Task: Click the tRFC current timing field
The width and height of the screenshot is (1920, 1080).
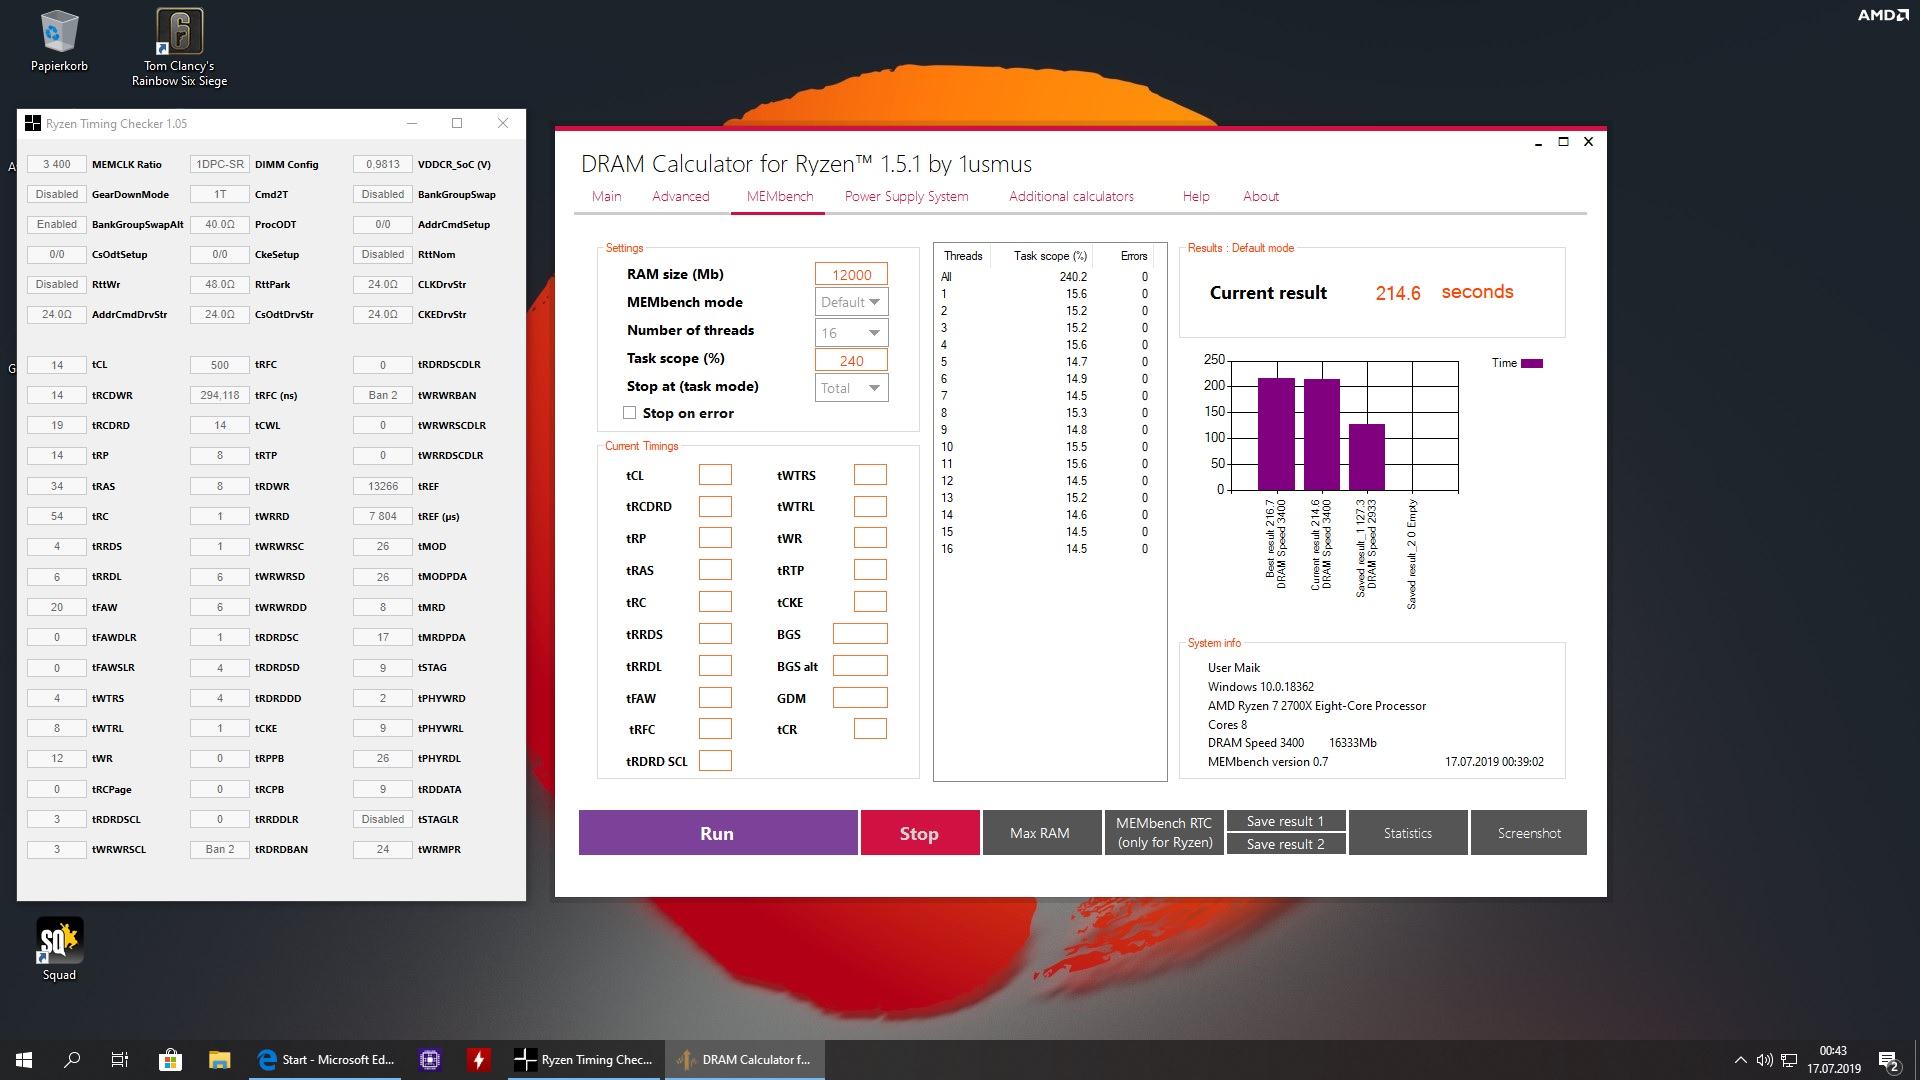Action: (715, 729)
